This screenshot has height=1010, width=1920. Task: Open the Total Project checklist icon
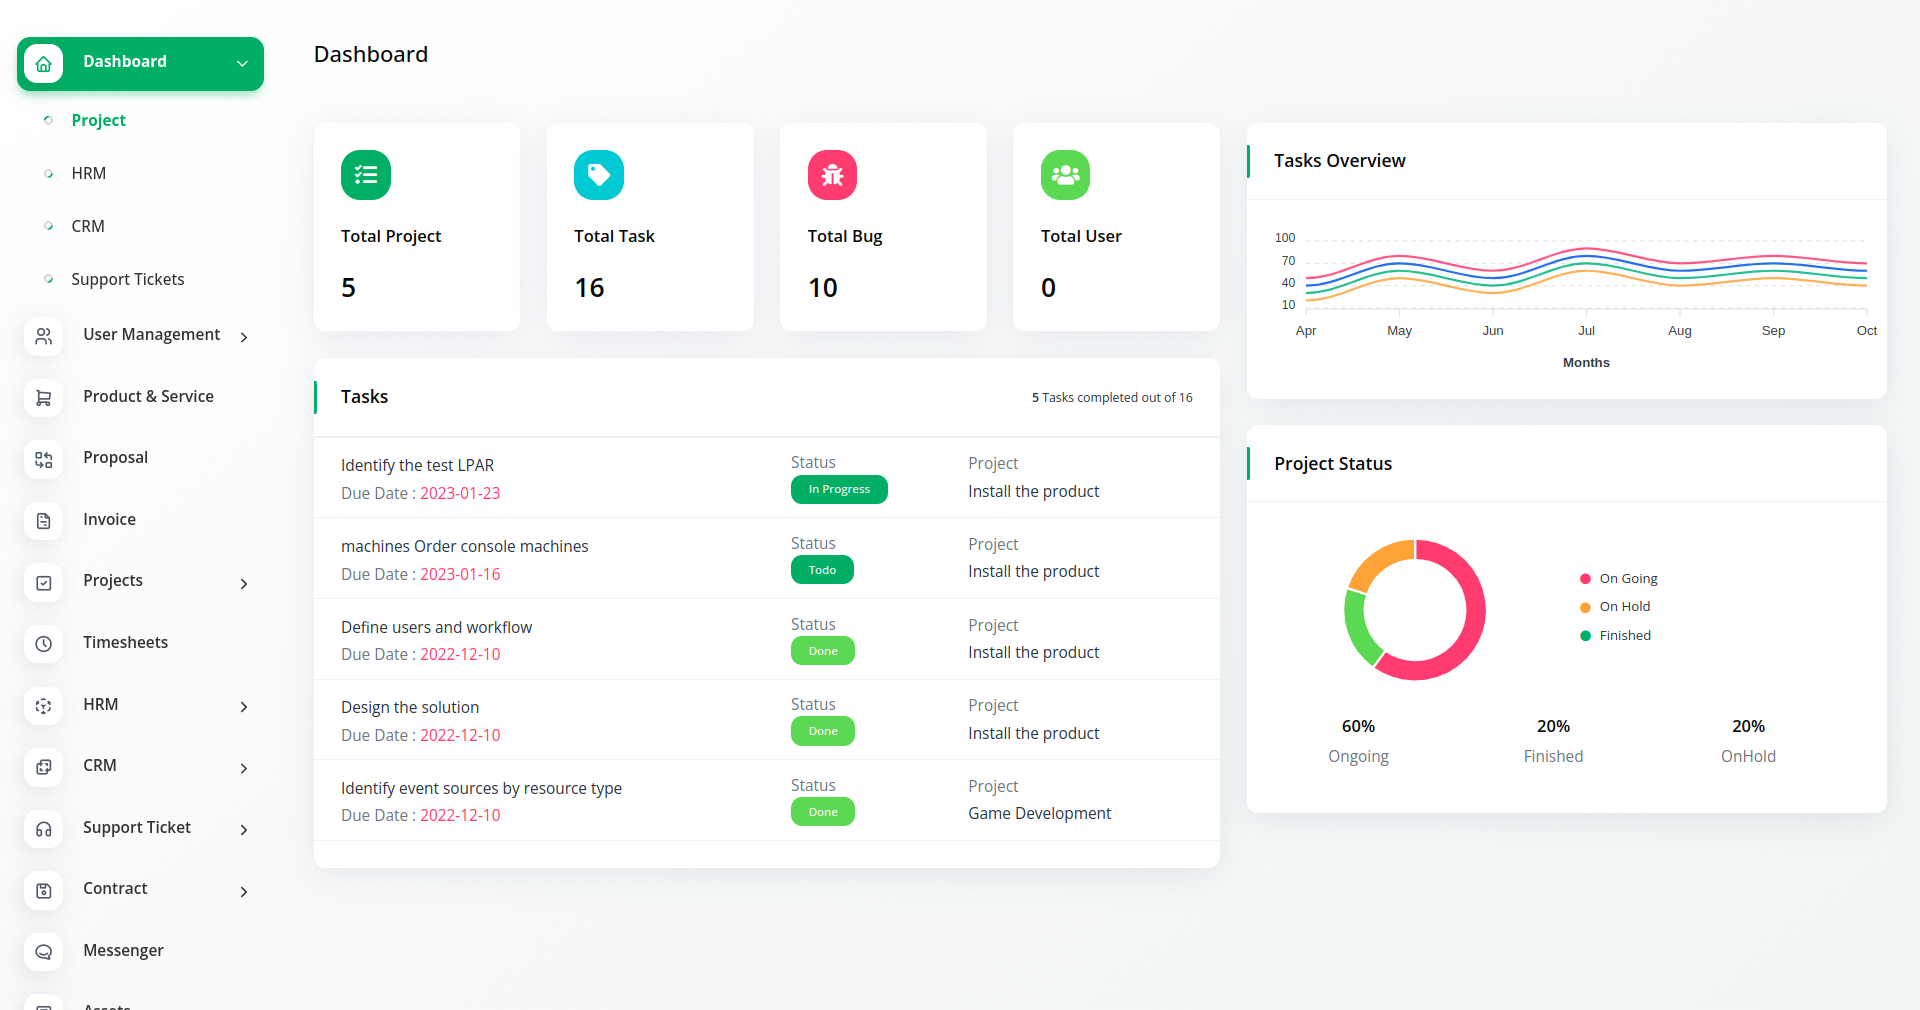[x=366, y=175]
